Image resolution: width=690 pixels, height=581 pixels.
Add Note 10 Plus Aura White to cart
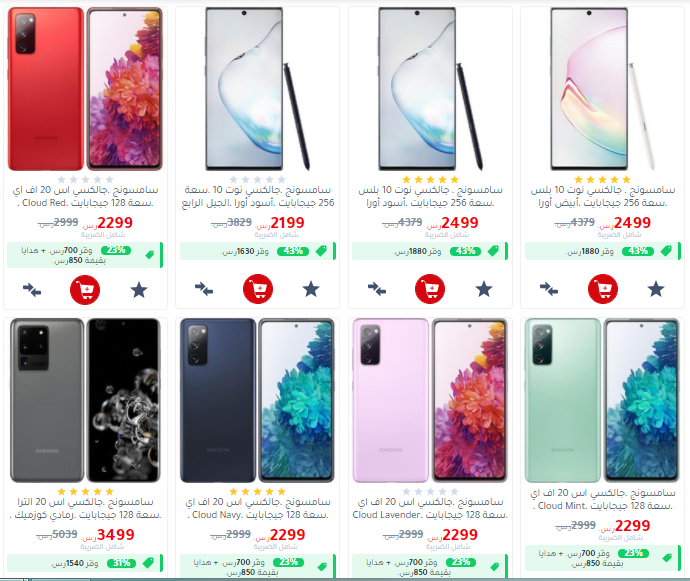(x=603, y=289)
